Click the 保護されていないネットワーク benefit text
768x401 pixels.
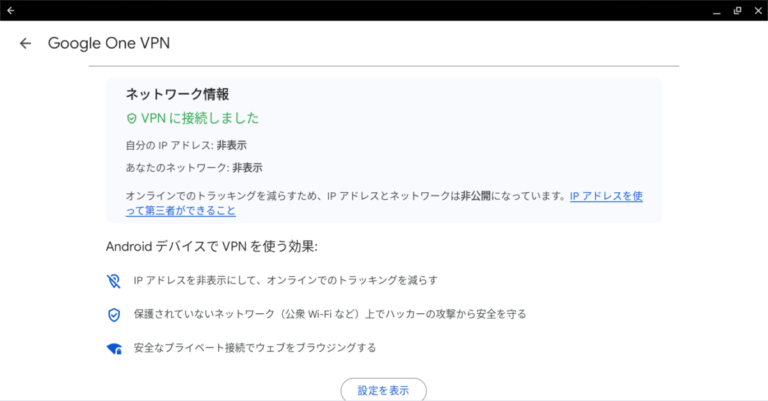pos(330,314)
